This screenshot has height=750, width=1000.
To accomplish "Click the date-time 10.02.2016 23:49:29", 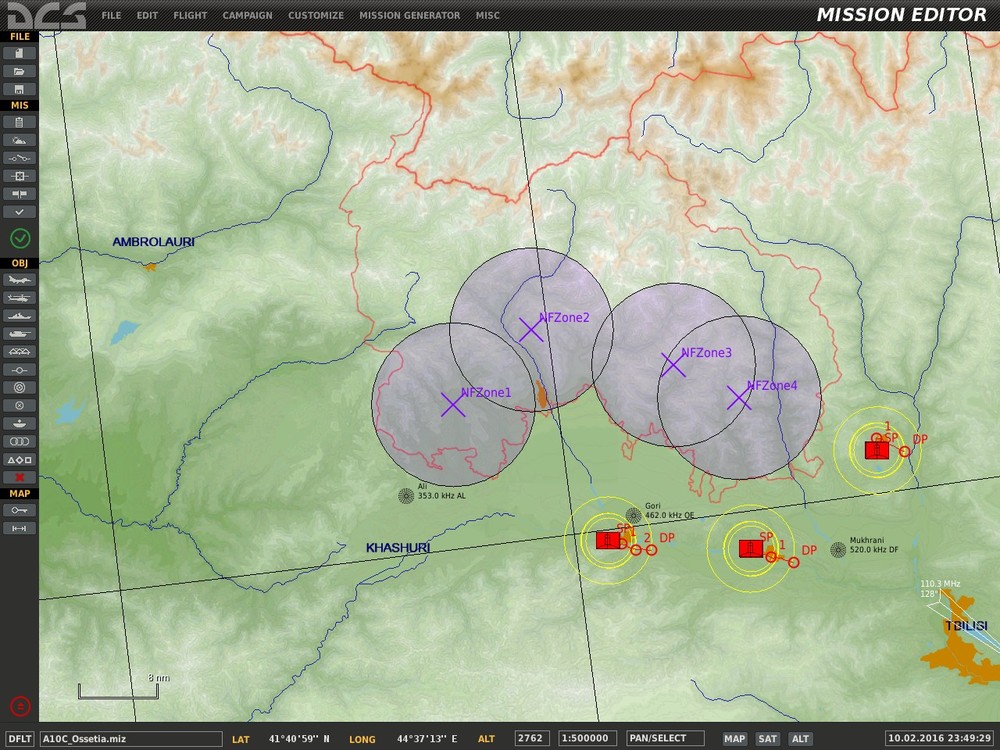I will point(939,739).
